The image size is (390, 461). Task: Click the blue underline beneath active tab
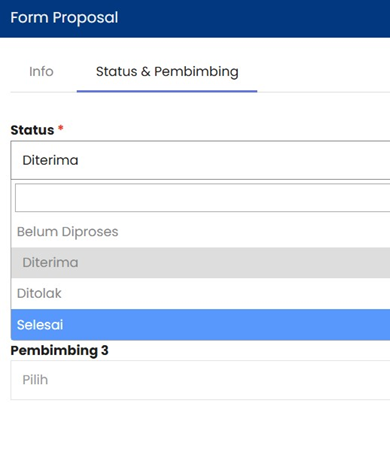[167, 91]
